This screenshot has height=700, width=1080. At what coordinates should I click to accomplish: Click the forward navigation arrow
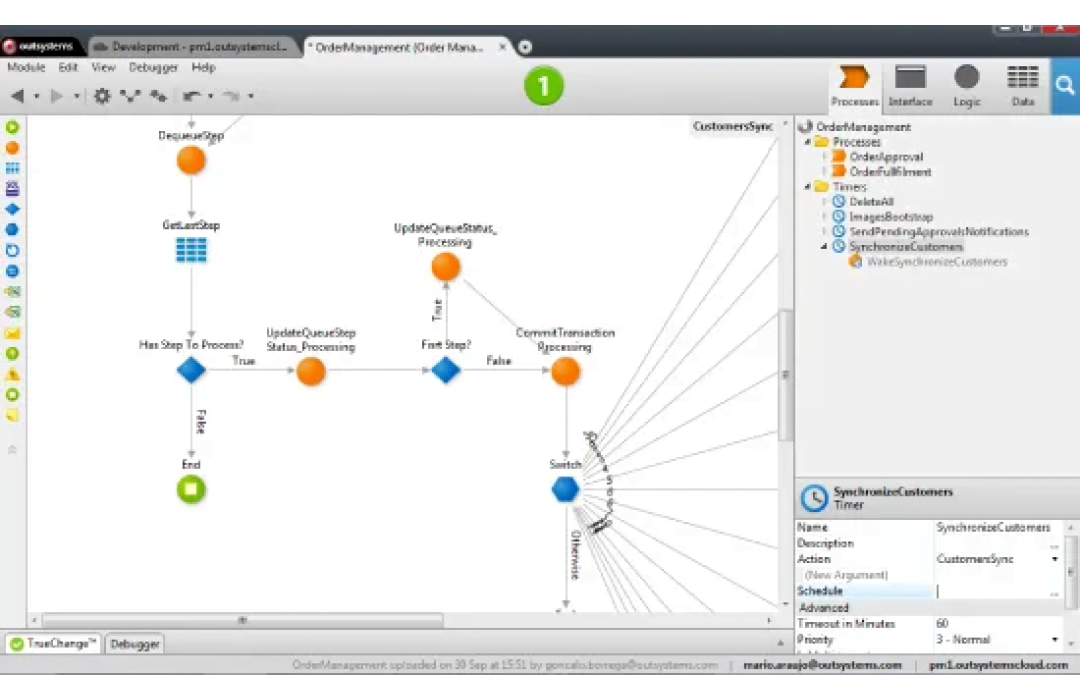[57, 96]
